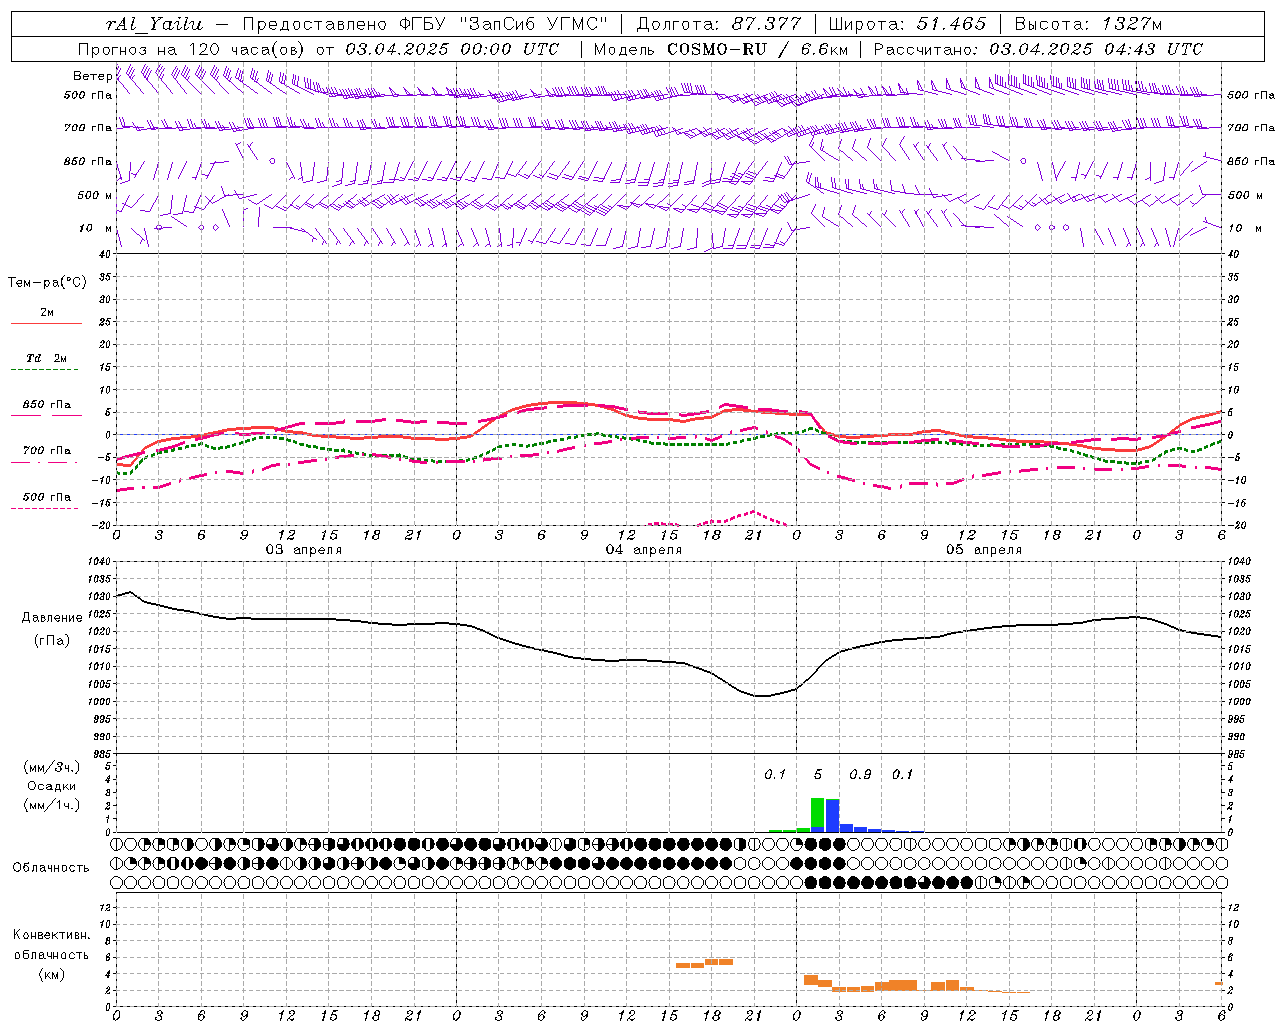
Task: Select the 850 гПа temperature legend entry
Action: [x=47, y=404]
